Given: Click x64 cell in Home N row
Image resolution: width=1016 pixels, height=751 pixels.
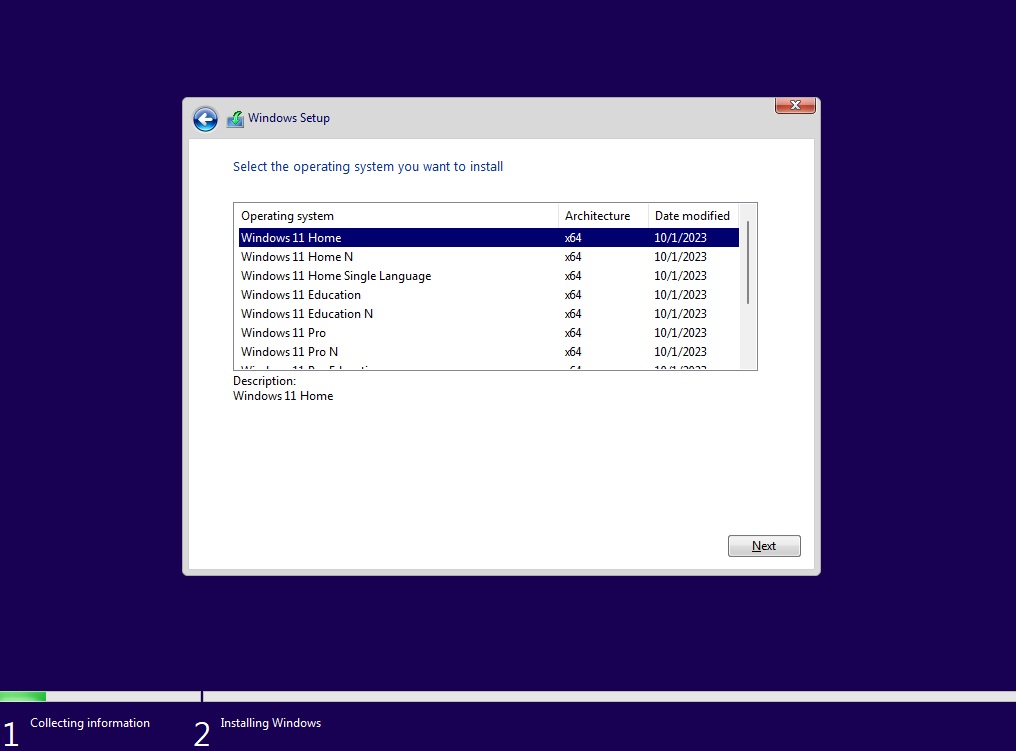Looking at the screenshot, I should click(x=573, y=257).
